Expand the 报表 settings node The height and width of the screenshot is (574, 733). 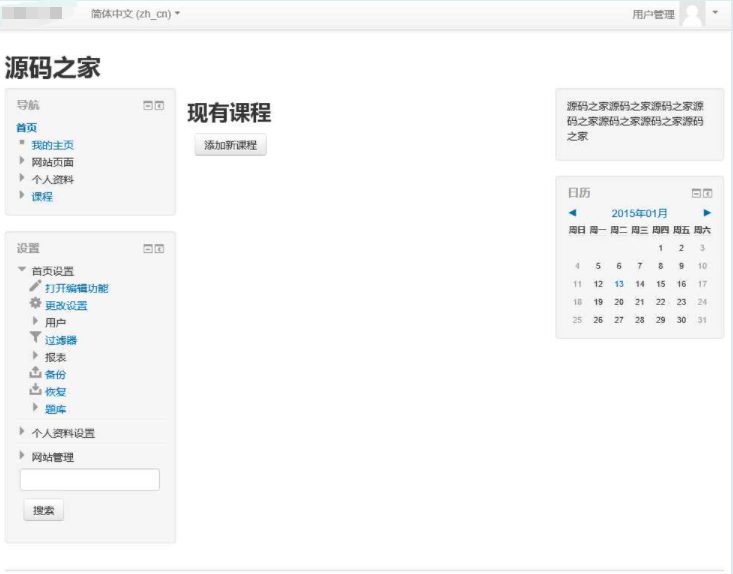coord(35,356)
